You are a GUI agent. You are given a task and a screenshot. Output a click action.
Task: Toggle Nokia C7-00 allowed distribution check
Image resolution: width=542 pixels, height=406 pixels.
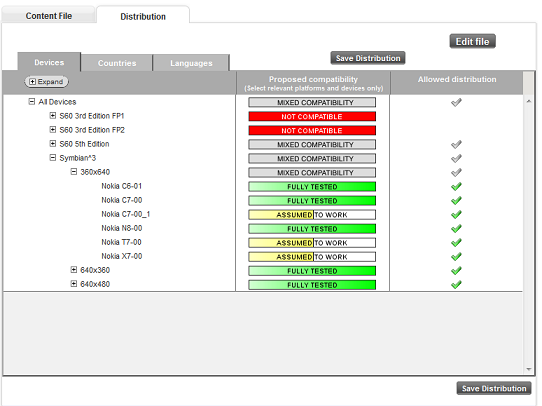pyautogui.click(x=456, y=200)
